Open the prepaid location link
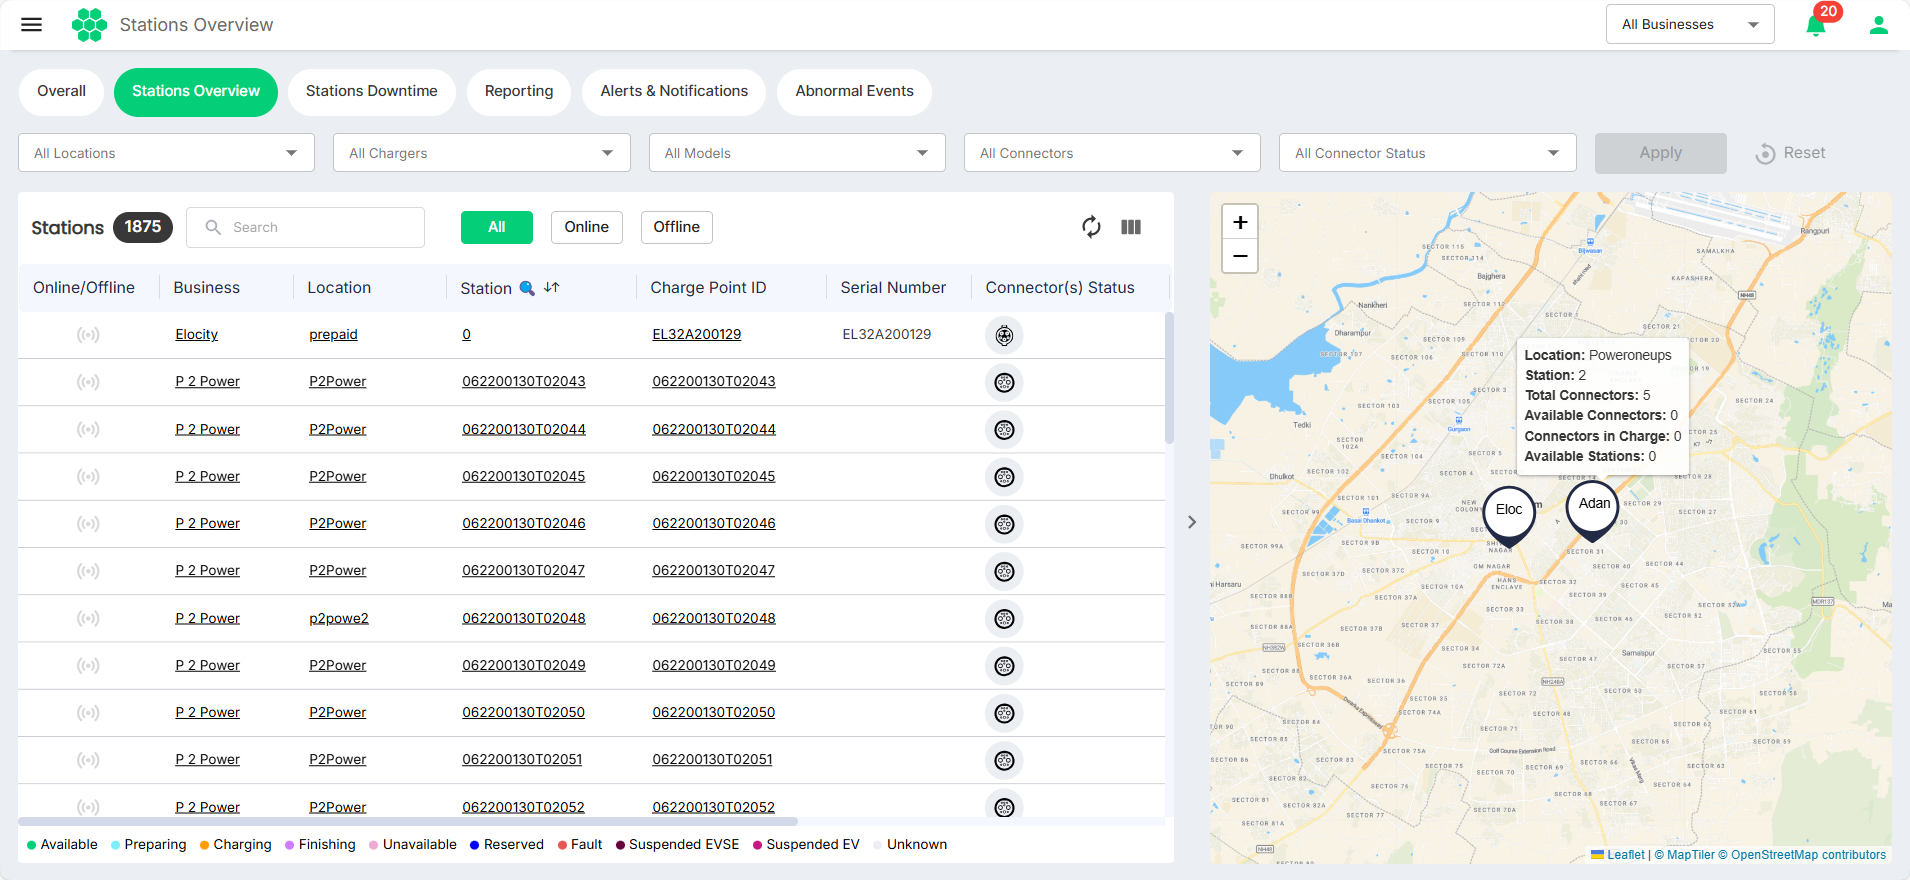Screen dimensions: 1910x880 (x=333, y=335)
